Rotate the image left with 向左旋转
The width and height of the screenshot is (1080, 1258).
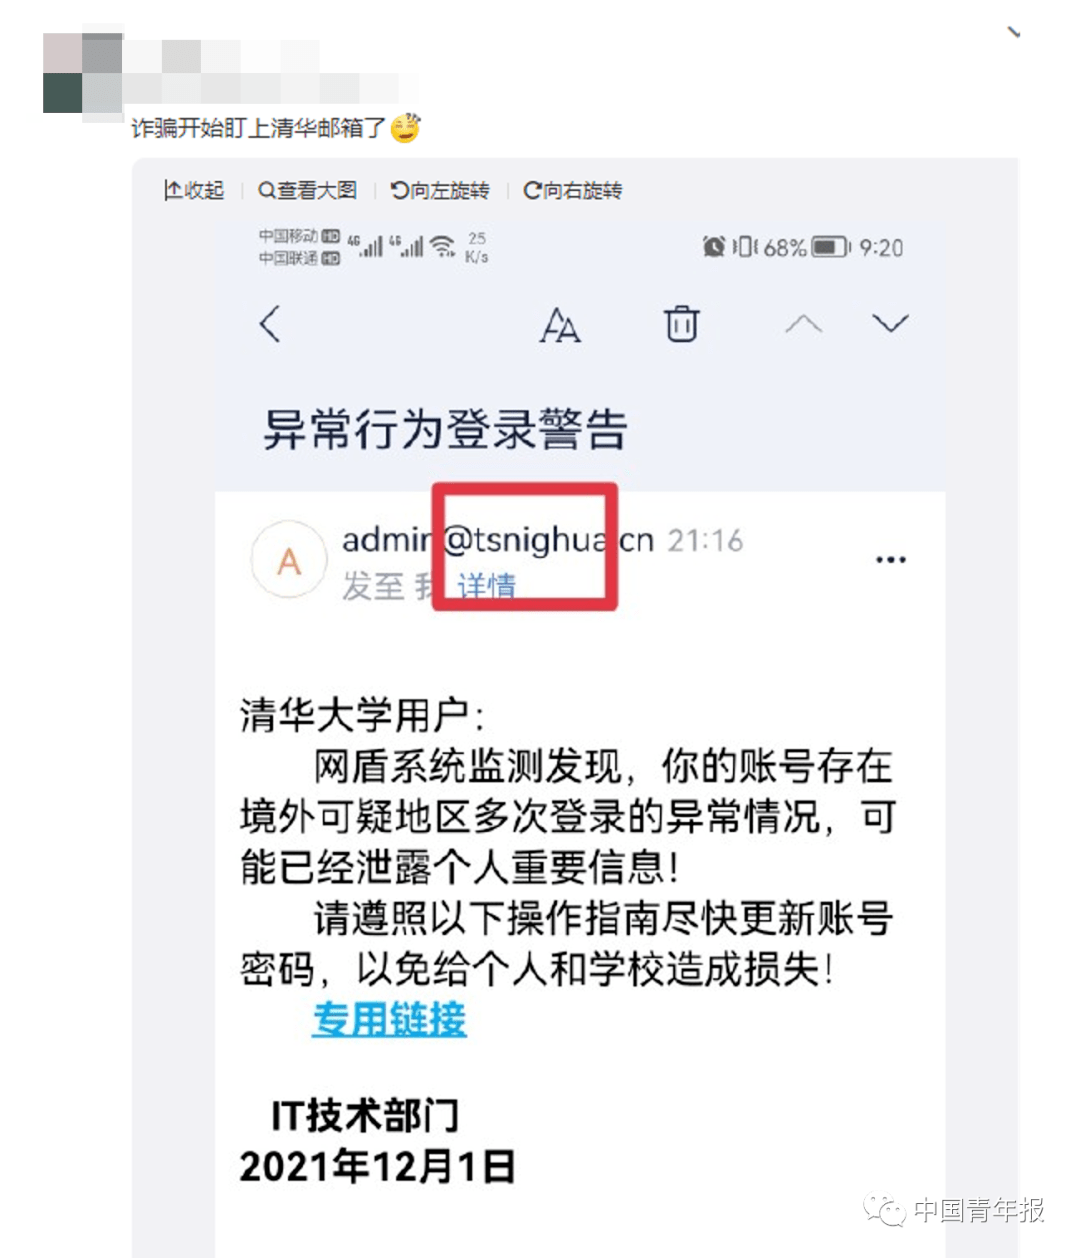pos(440,190)
